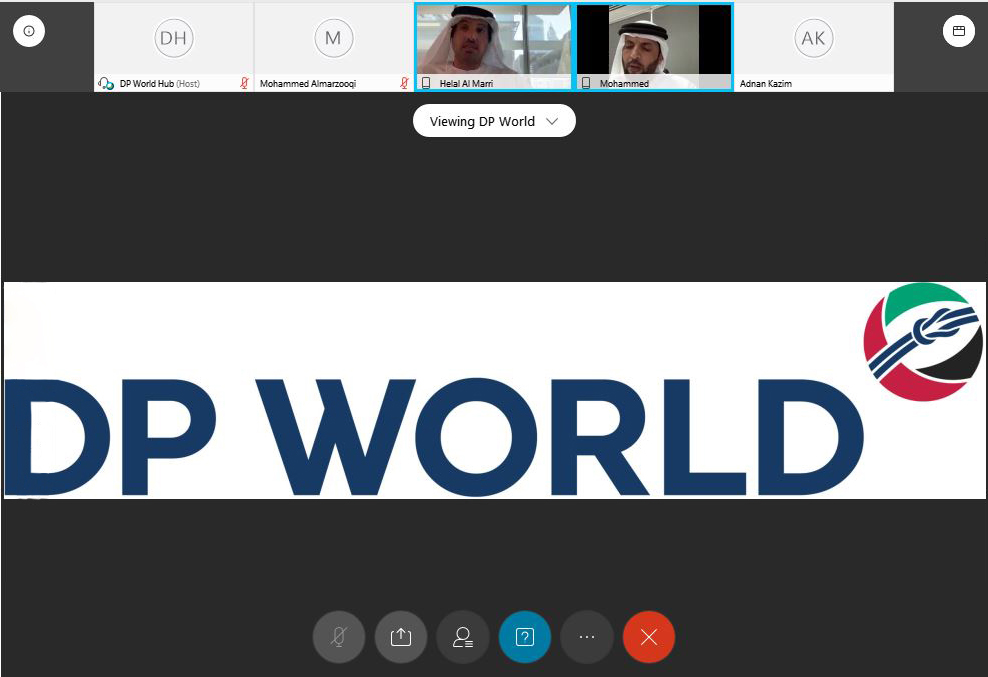Toggle the blue Q&A panel button
The image size is (988, 677).
525,637
